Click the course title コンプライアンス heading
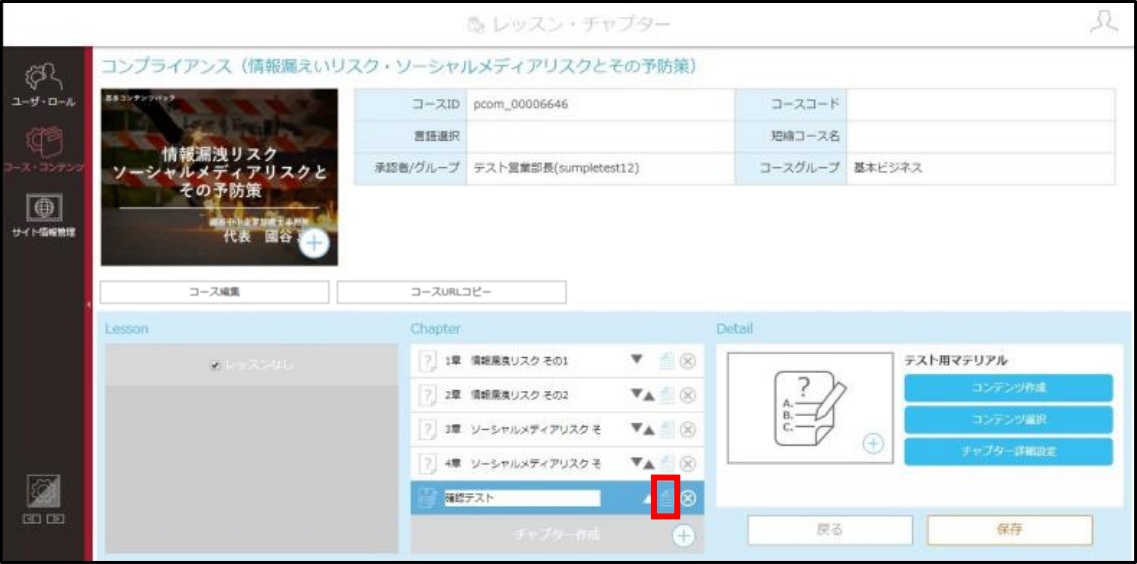1137x564 pixels. [x=399, y=67]
